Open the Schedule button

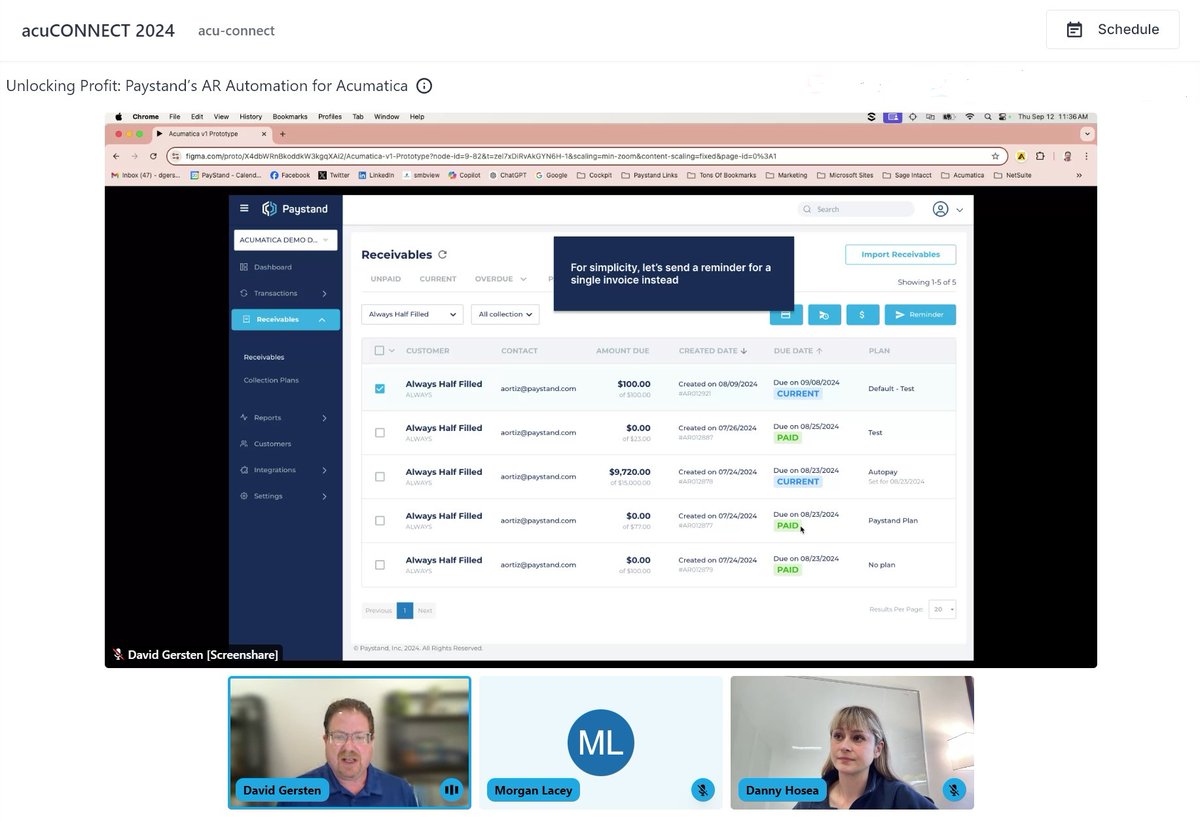(x=1113, y=29)
